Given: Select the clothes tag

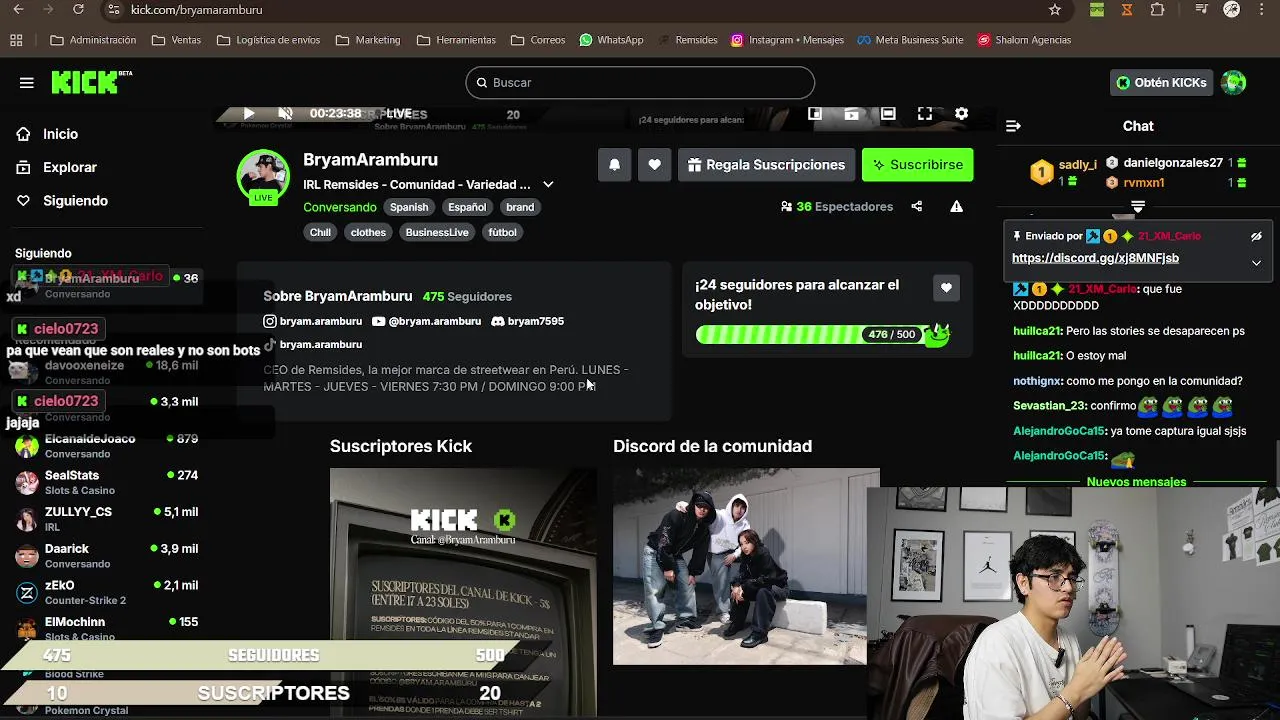Looking at the screenshot, I should point(368,232).
